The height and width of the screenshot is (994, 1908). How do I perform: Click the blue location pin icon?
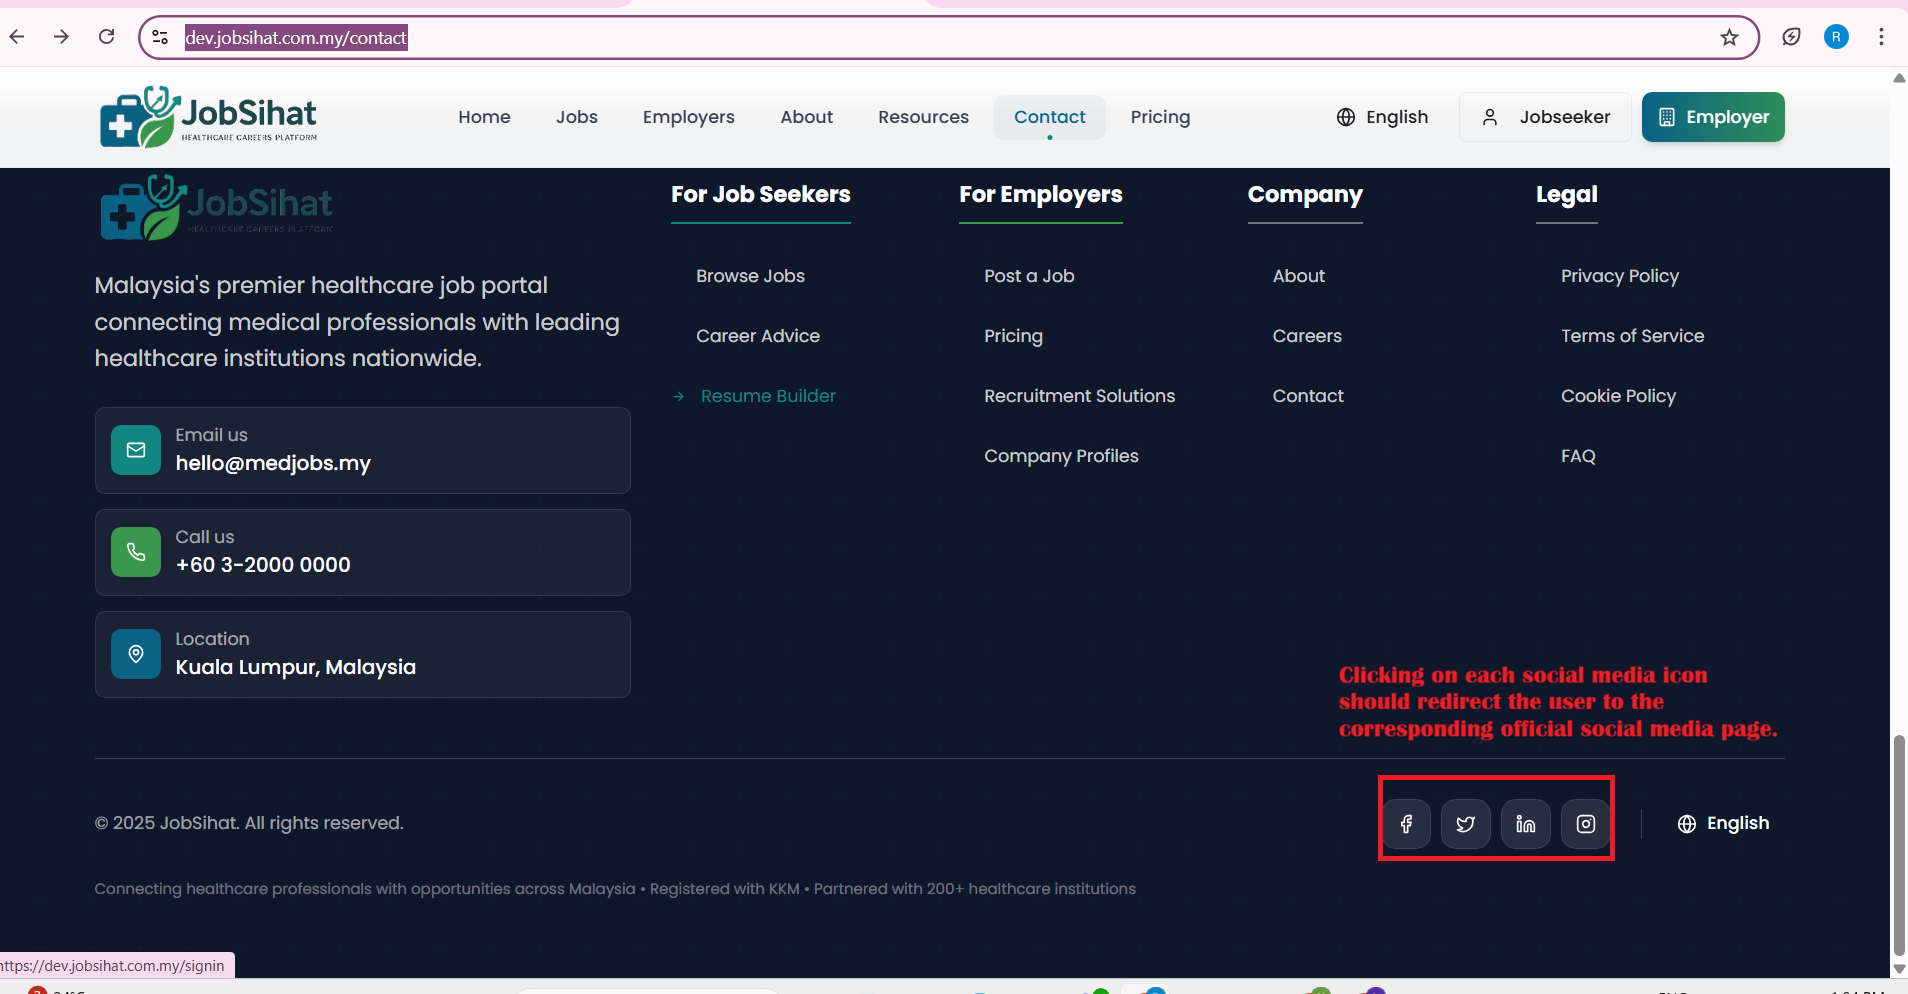coord(136,654)
